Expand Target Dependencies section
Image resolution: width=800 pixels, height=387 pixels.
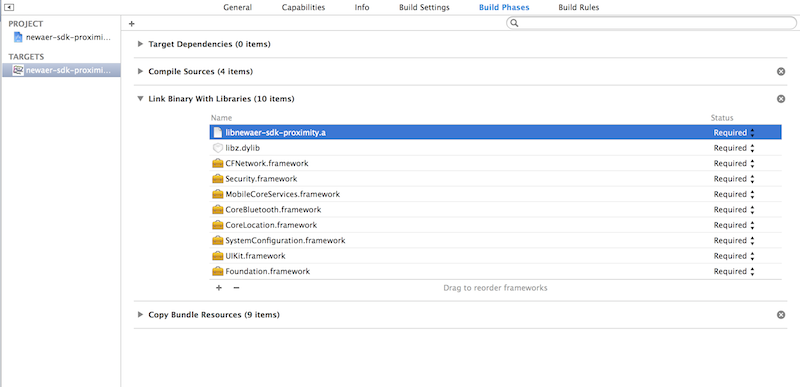[x=140, y=44]
